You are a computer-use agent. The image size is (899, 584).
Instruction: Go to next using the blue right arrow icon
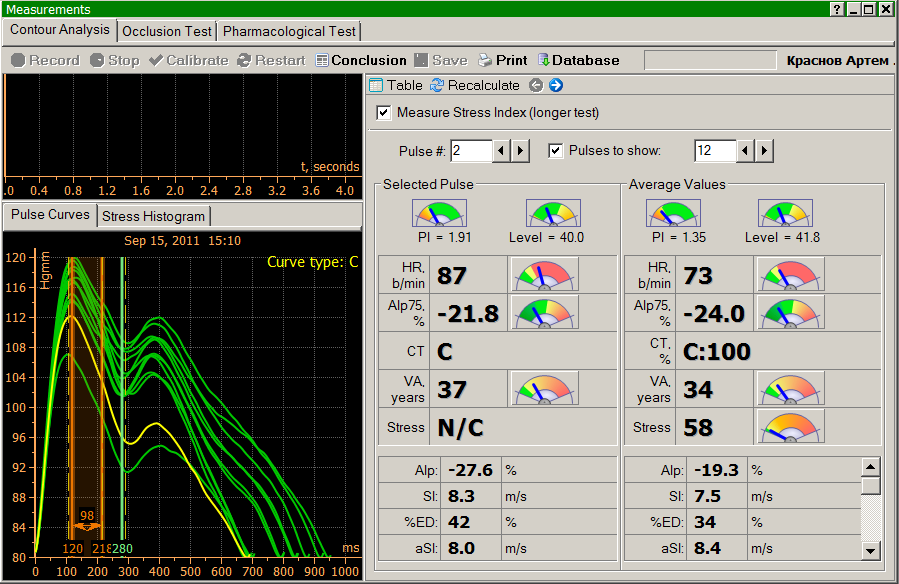pos(556,85)
